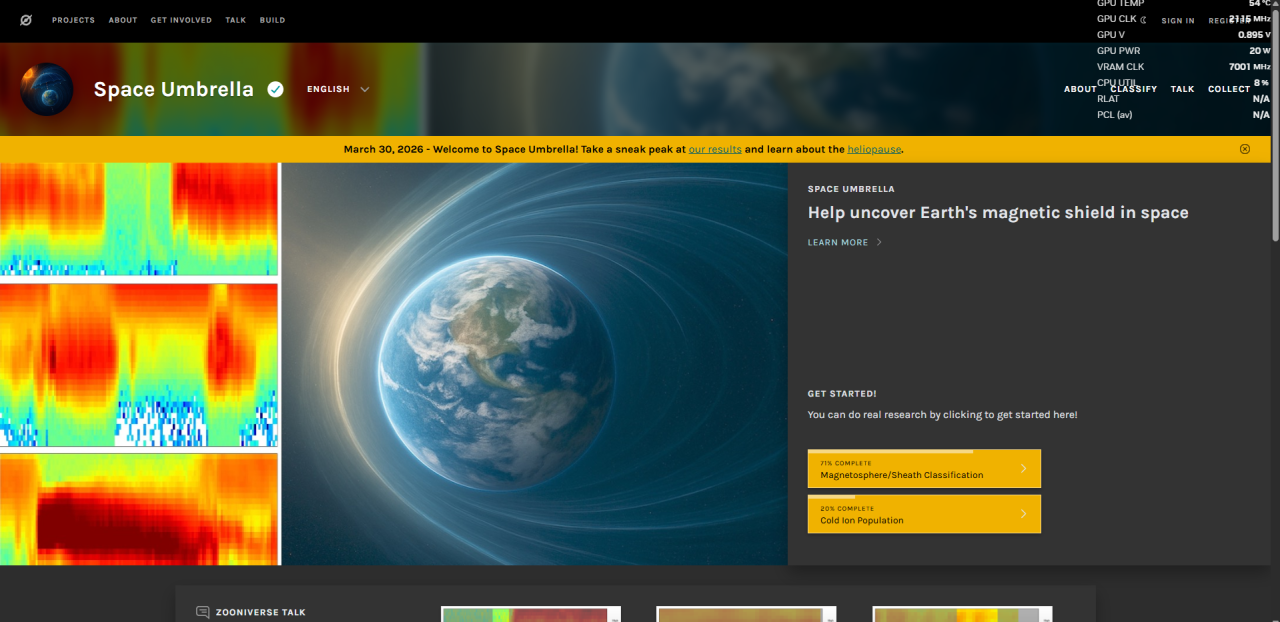1280x622 pixels.
Task: Click the top spectrogram subject image
Action: [139, 219]
